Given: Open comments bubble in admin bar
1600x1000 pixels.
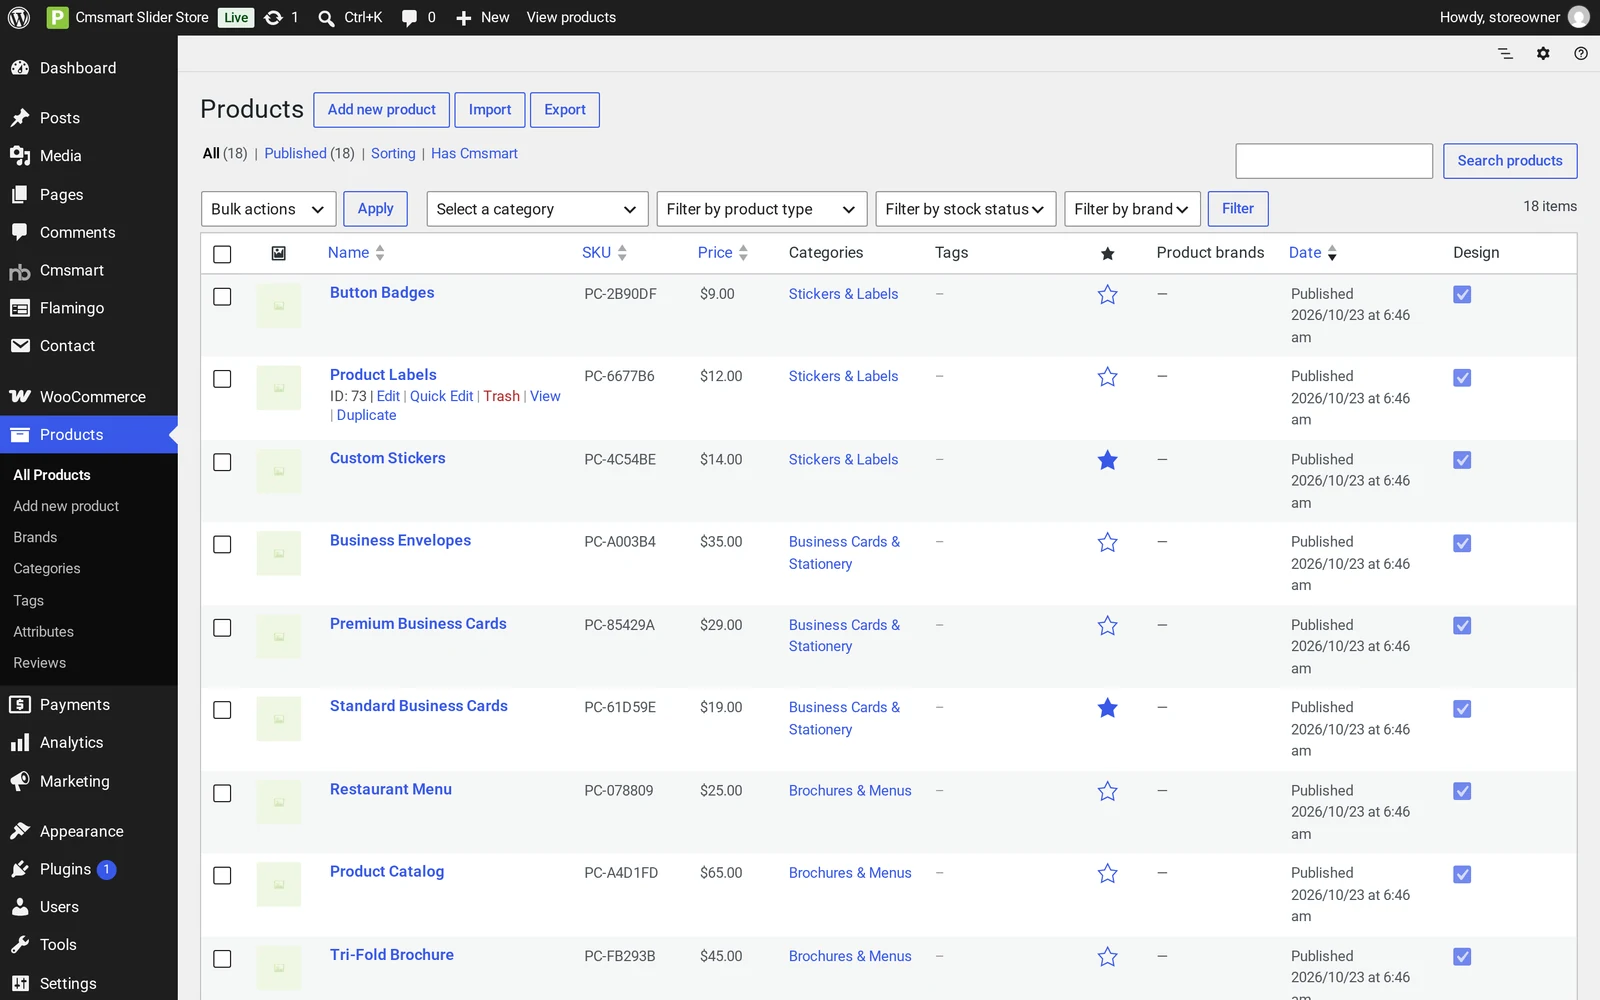Looking at the screenshot, I should click(418, 17).
